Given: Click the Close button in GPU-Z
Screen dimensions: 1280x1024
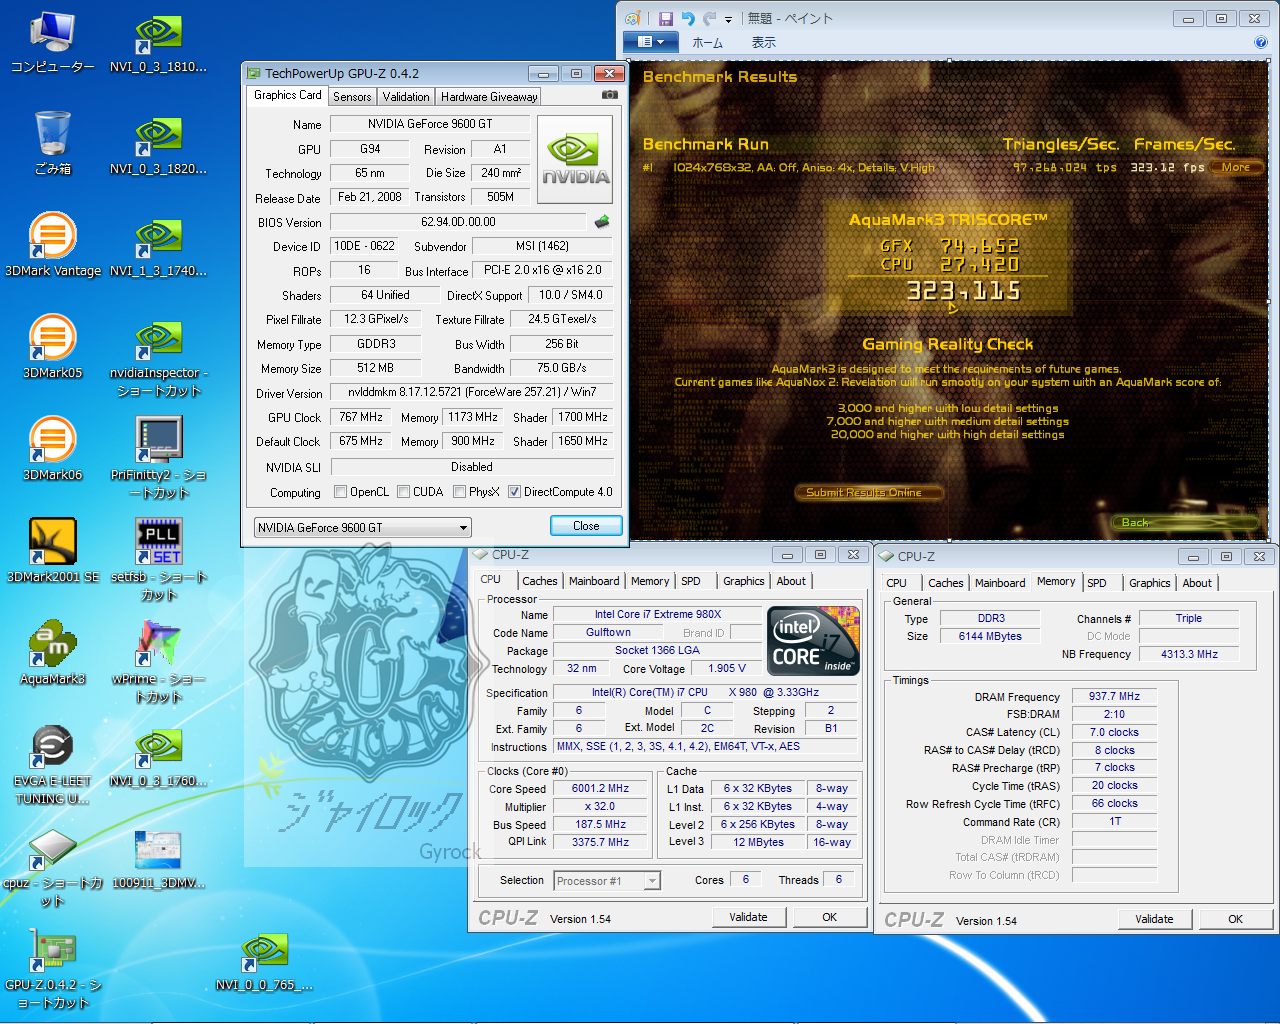Looking at the screenshot, I should tap(586, 526).
